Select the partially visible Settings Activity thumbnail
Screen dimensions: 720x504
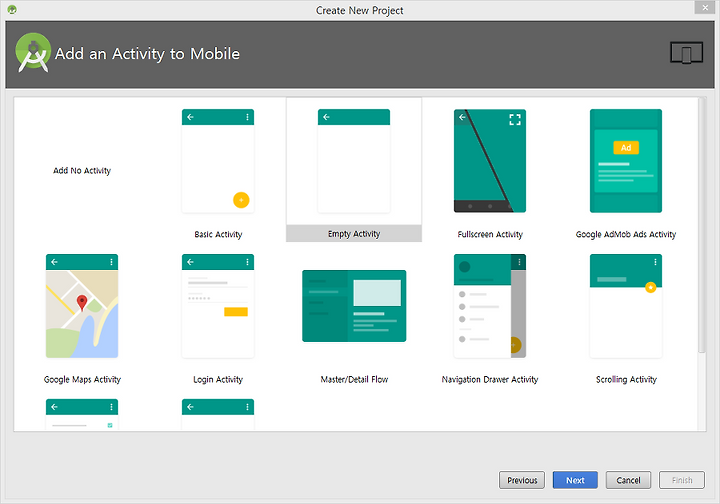(82, 414)
